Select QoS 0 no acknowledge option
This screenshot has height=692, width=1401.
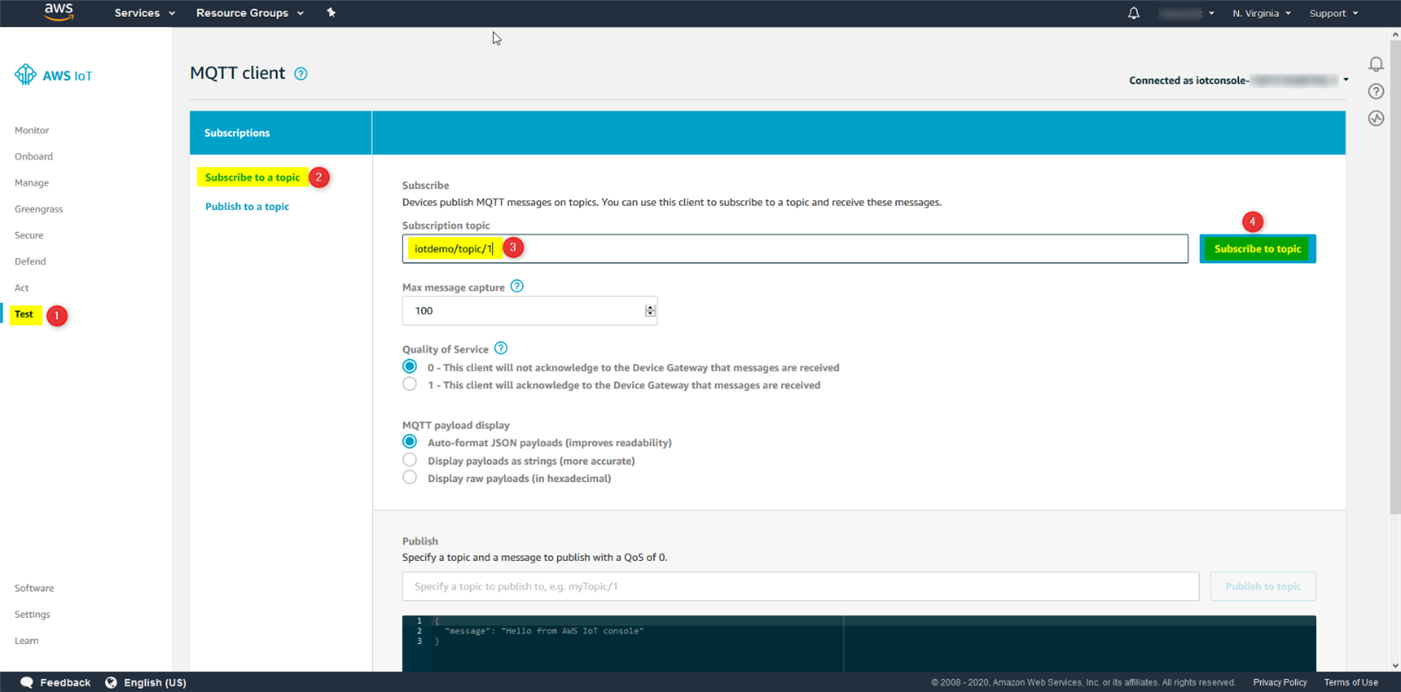[409, 367]
